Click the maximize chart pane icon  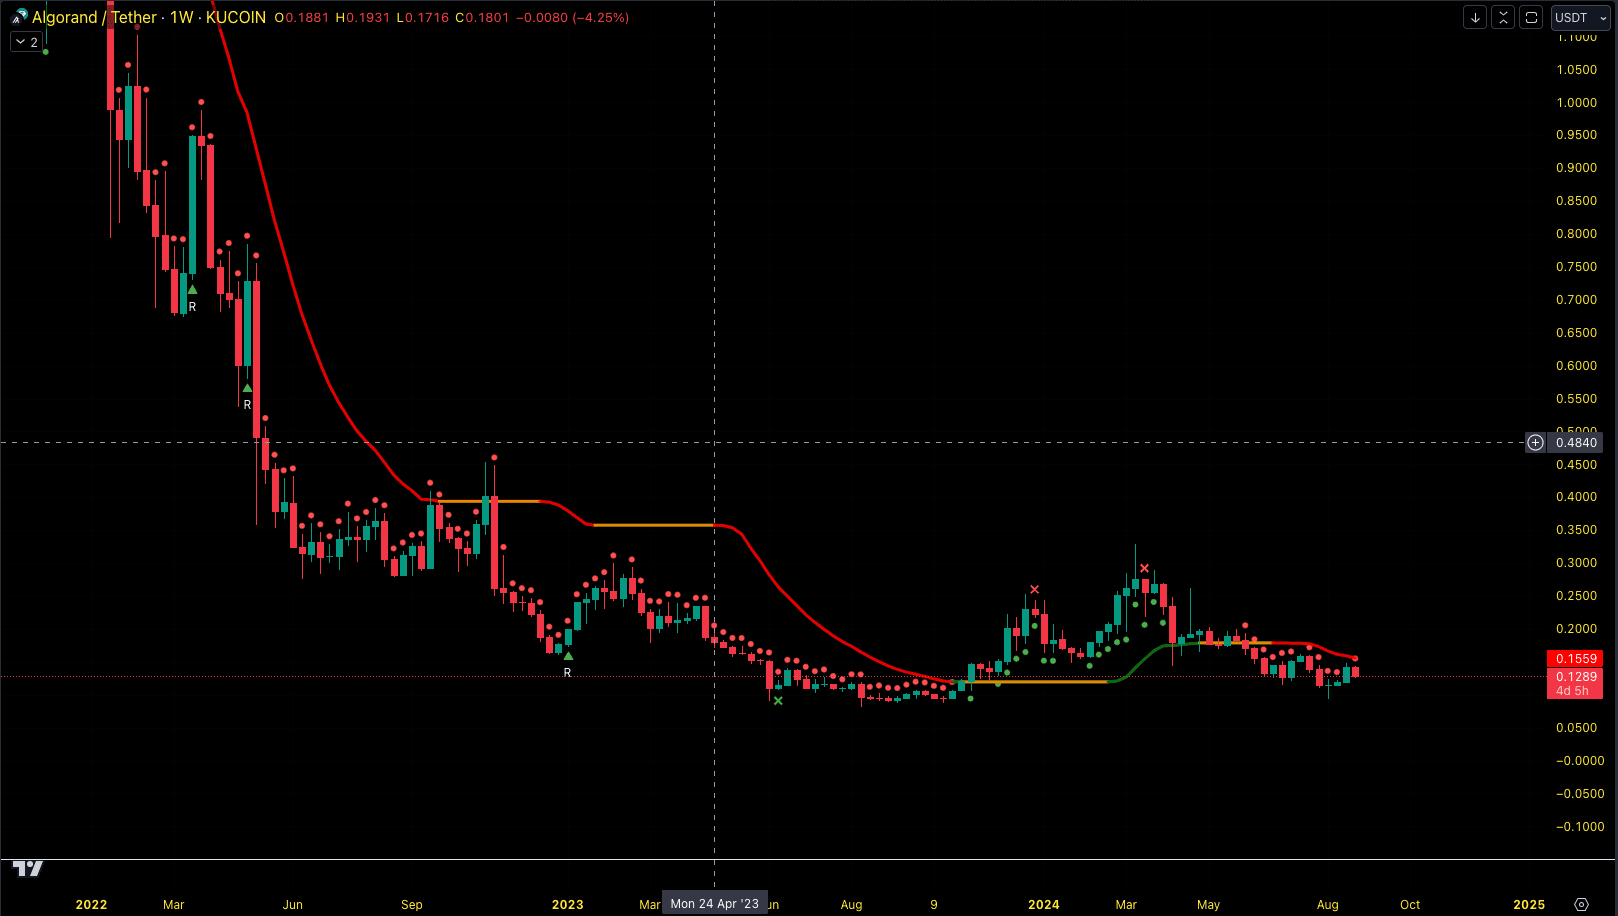point(1531,17)
